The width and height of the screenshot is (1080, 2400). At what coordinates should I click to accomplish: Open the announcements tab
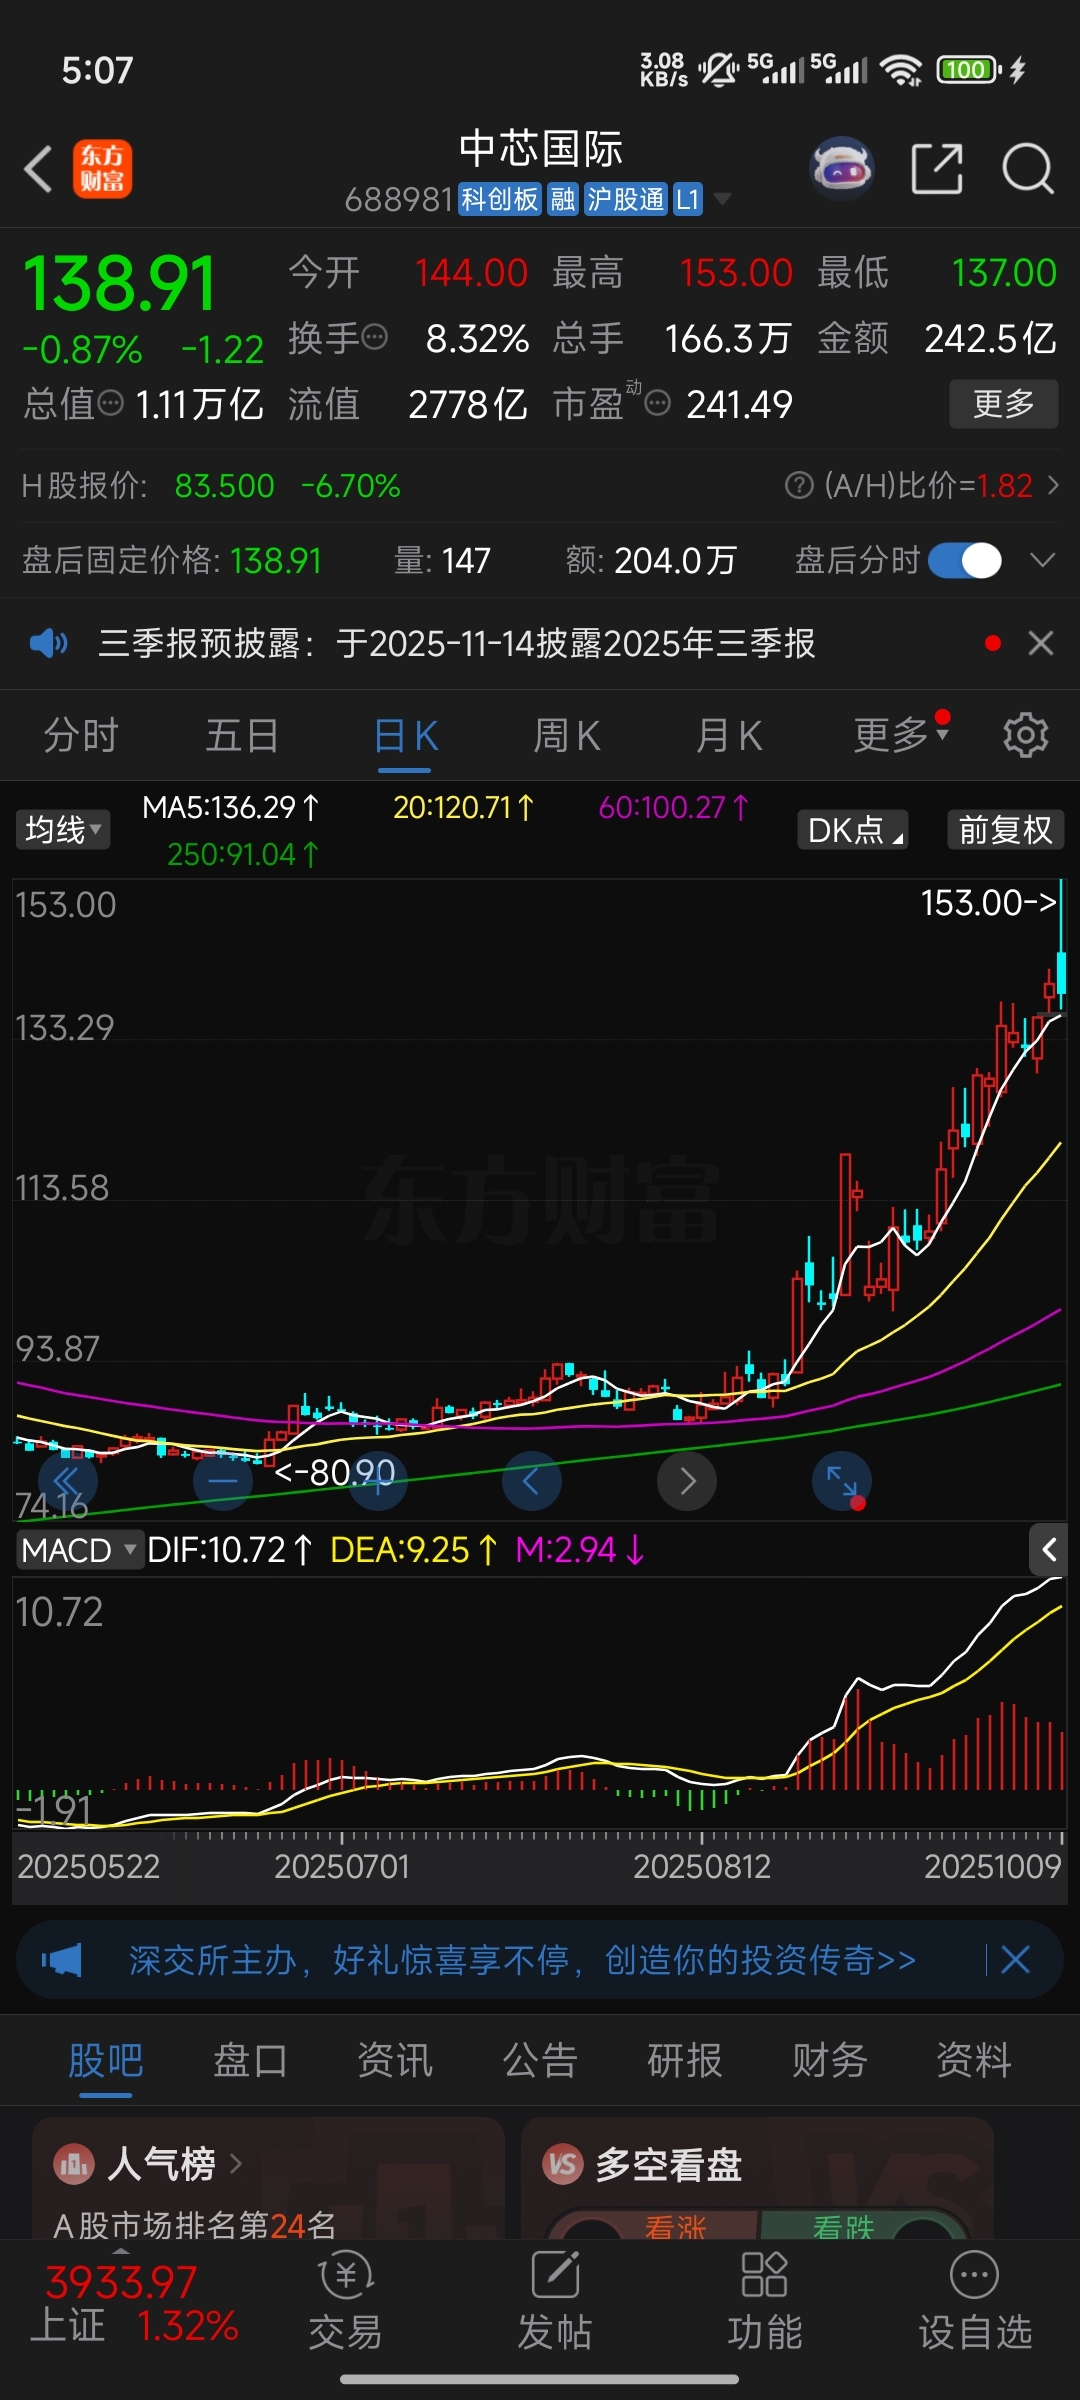pyautogui.click(x=540, y=2060)
